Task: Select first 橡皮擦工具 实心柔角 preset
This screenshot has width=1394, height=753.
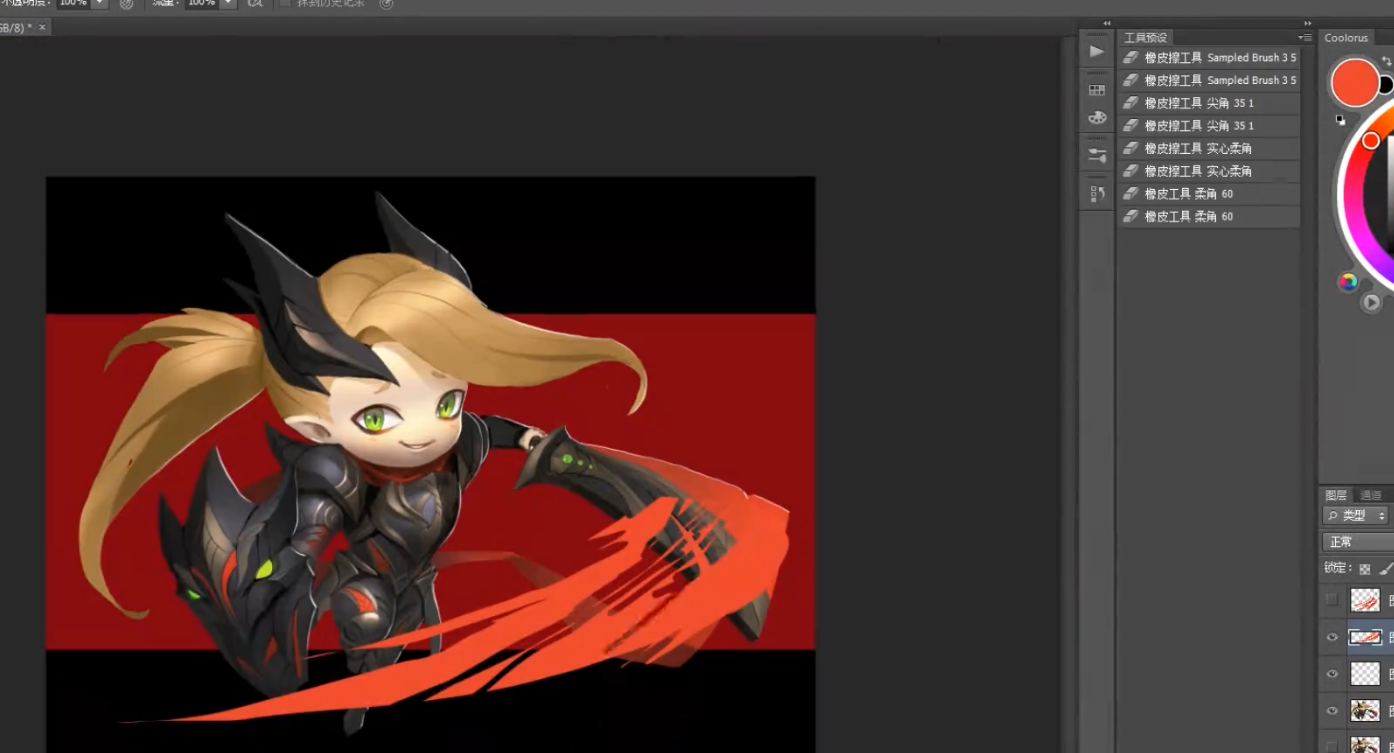Action: (x=1209, y=148)
